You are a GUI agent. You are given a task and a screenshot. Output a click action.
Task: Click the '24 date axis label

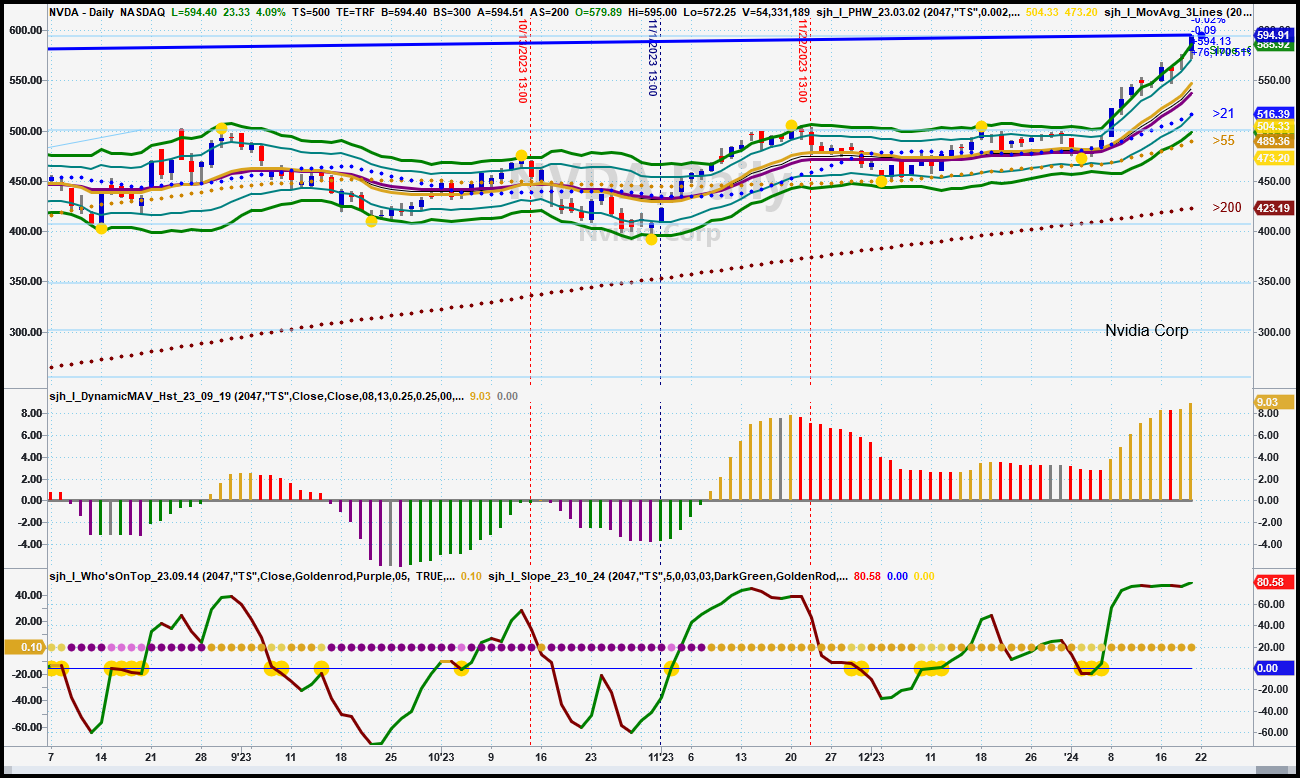pos(1071,758)
